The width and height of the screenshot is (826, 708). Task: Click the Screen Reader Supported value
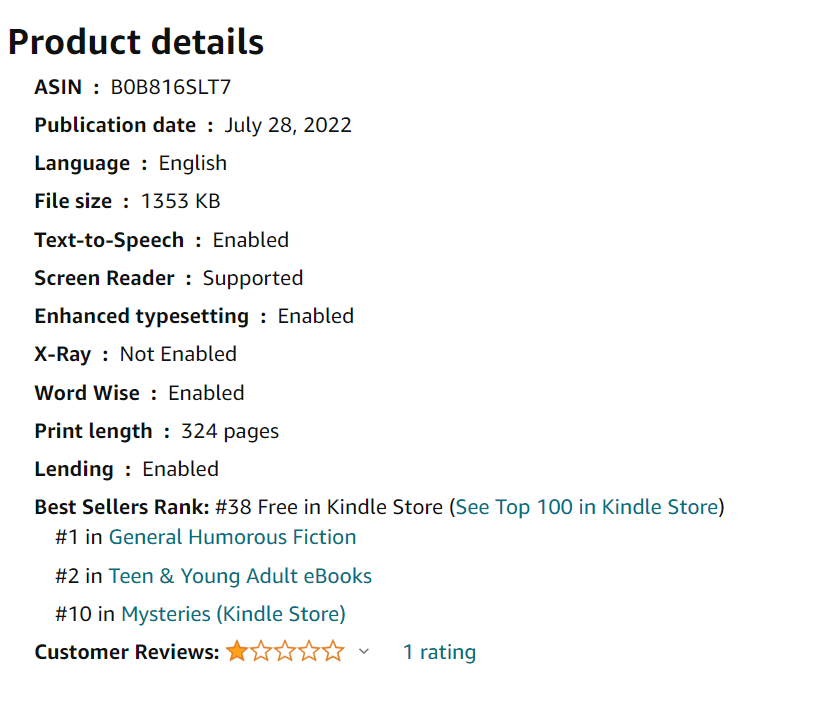(x=253, y=278)
